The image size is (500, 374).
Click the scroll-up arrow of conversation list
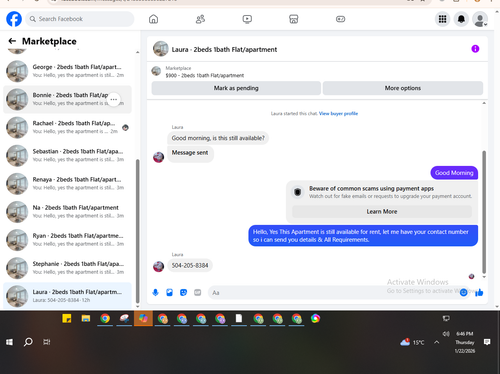(x=137, y=52)
